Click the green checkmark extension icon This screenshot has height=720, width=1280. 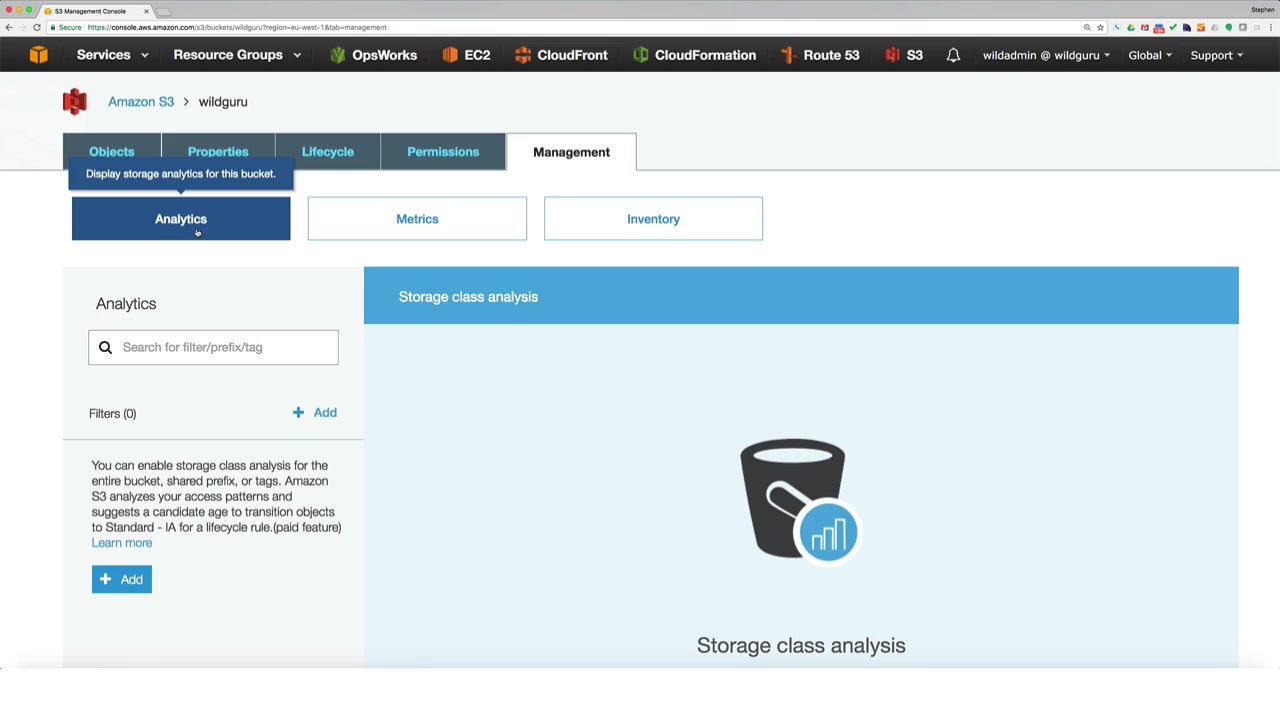point(1173,27)
